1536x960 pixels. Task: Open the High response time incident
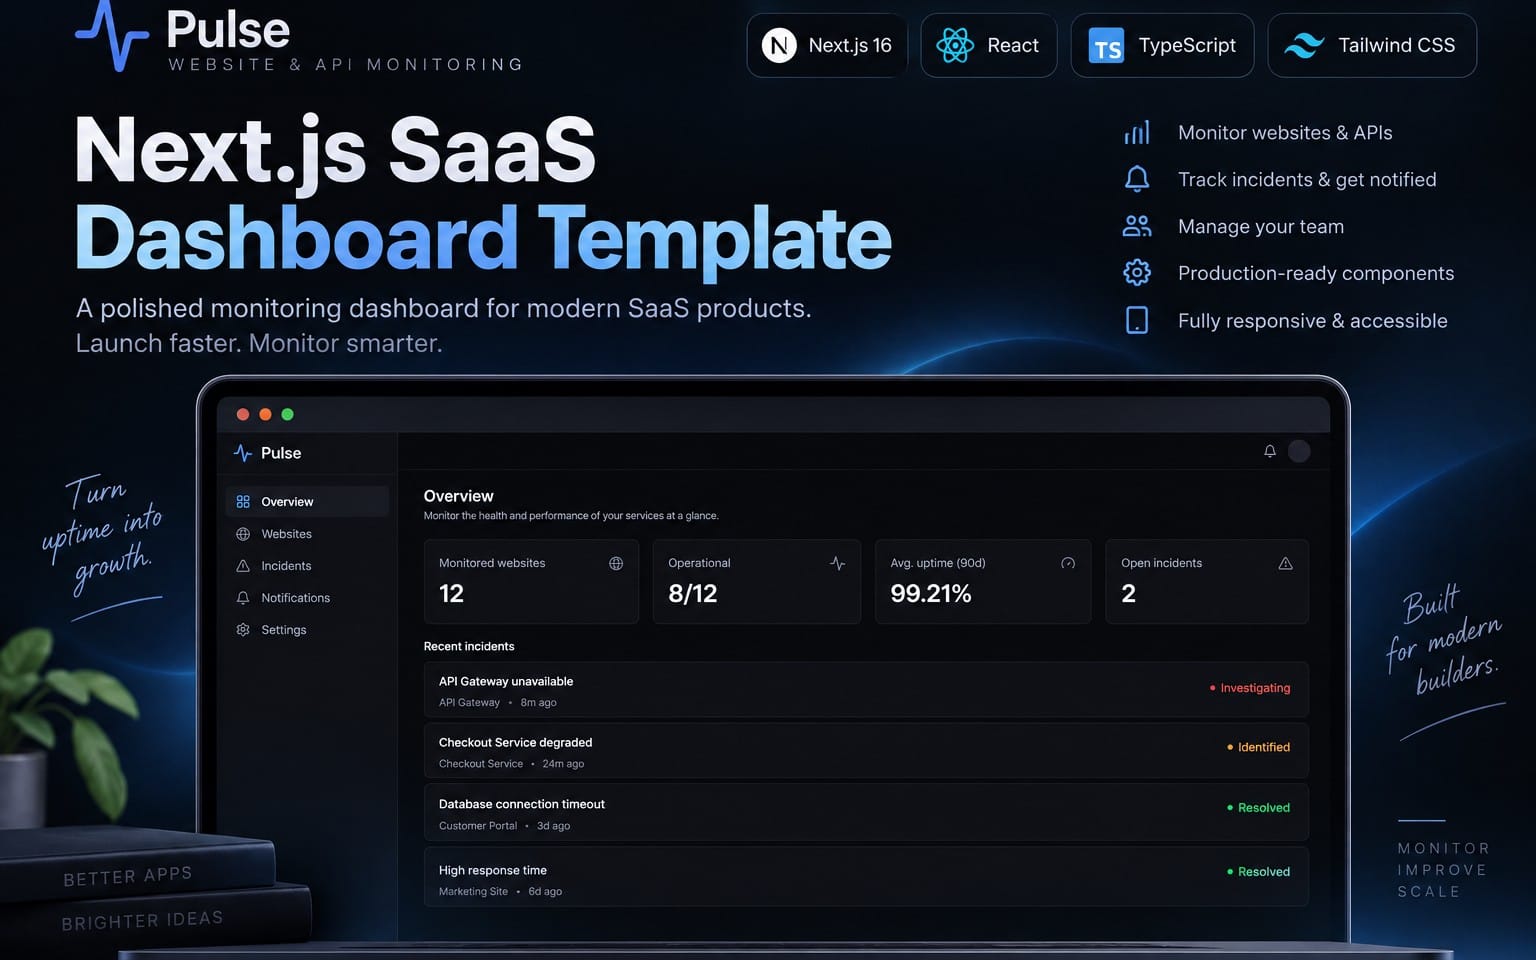point(866,878)
